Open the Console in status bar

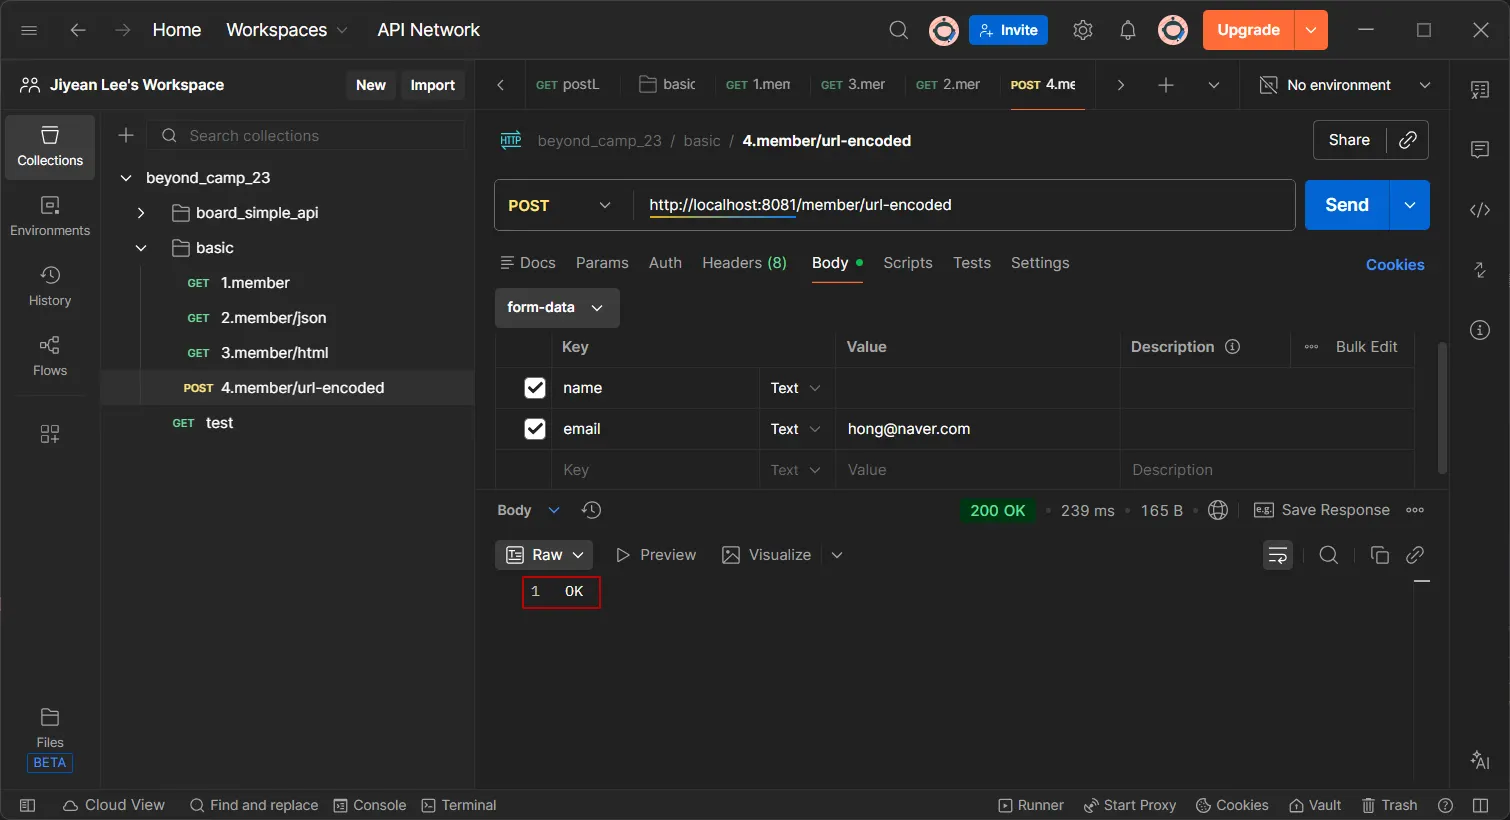pyautogui.click(x=370, y=805)
